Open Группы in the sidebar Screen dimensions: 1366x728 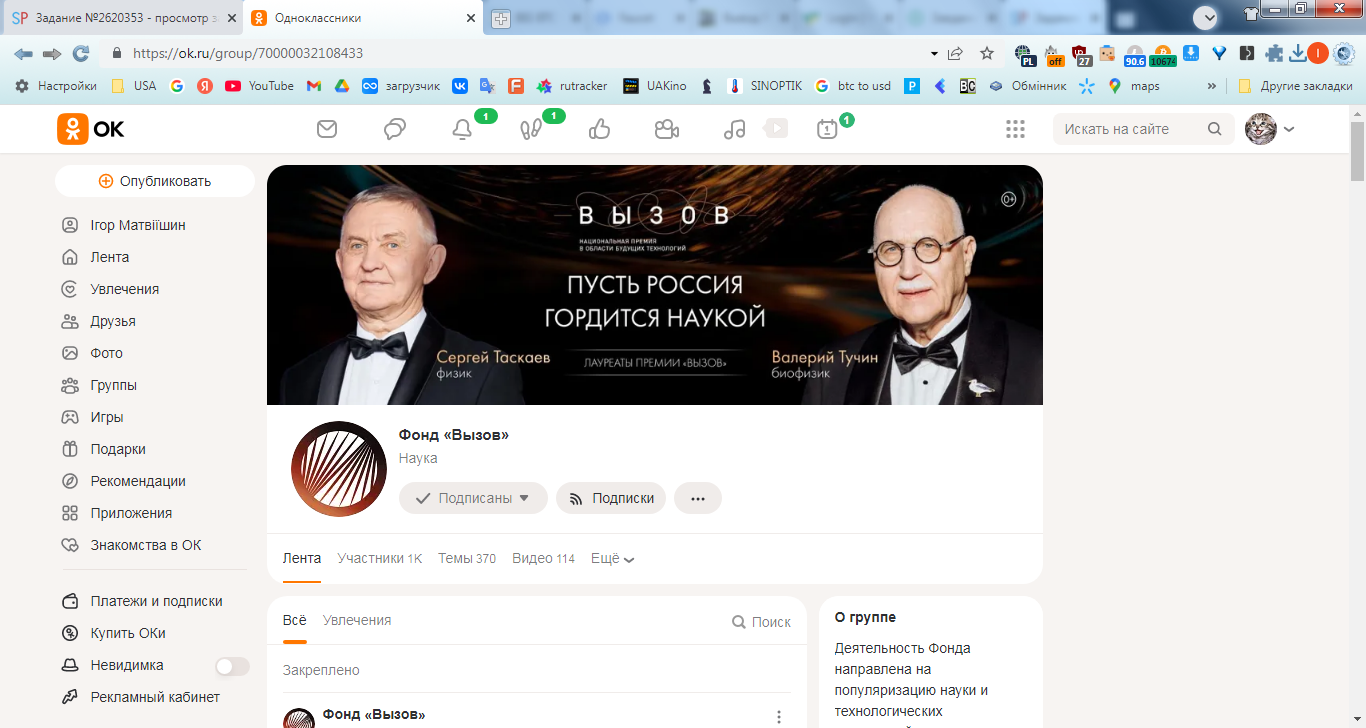(114, 385)
